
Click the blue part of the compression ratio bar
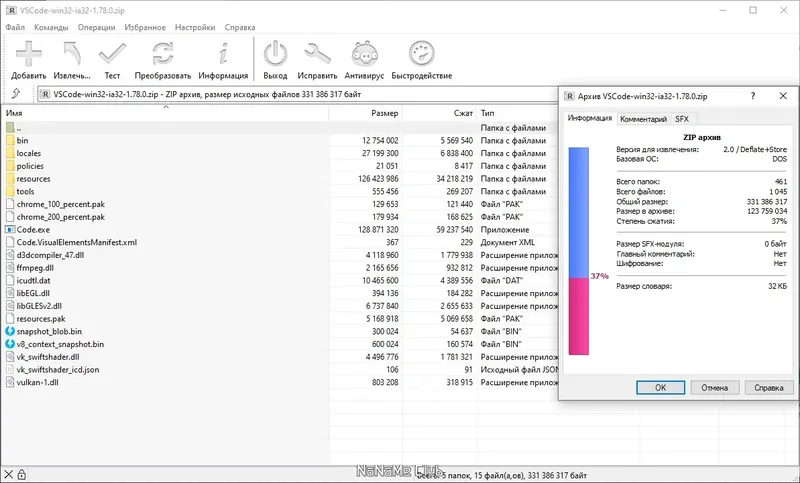(579, 213)
